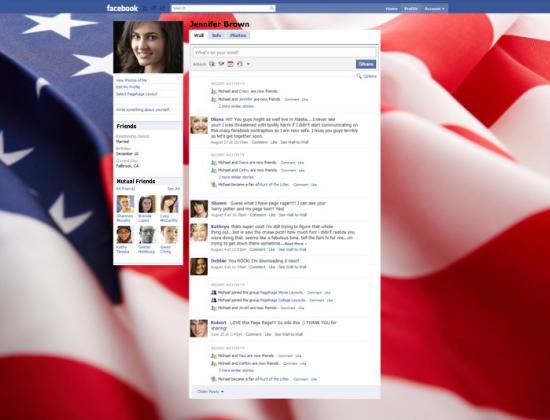Open the notifications icon in top bar

coord(162,8)
